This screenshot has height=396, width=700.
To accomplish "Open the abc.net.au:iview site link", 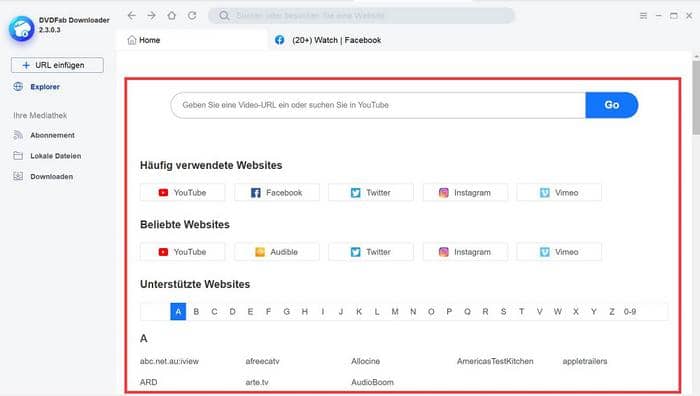I will 169,361.
